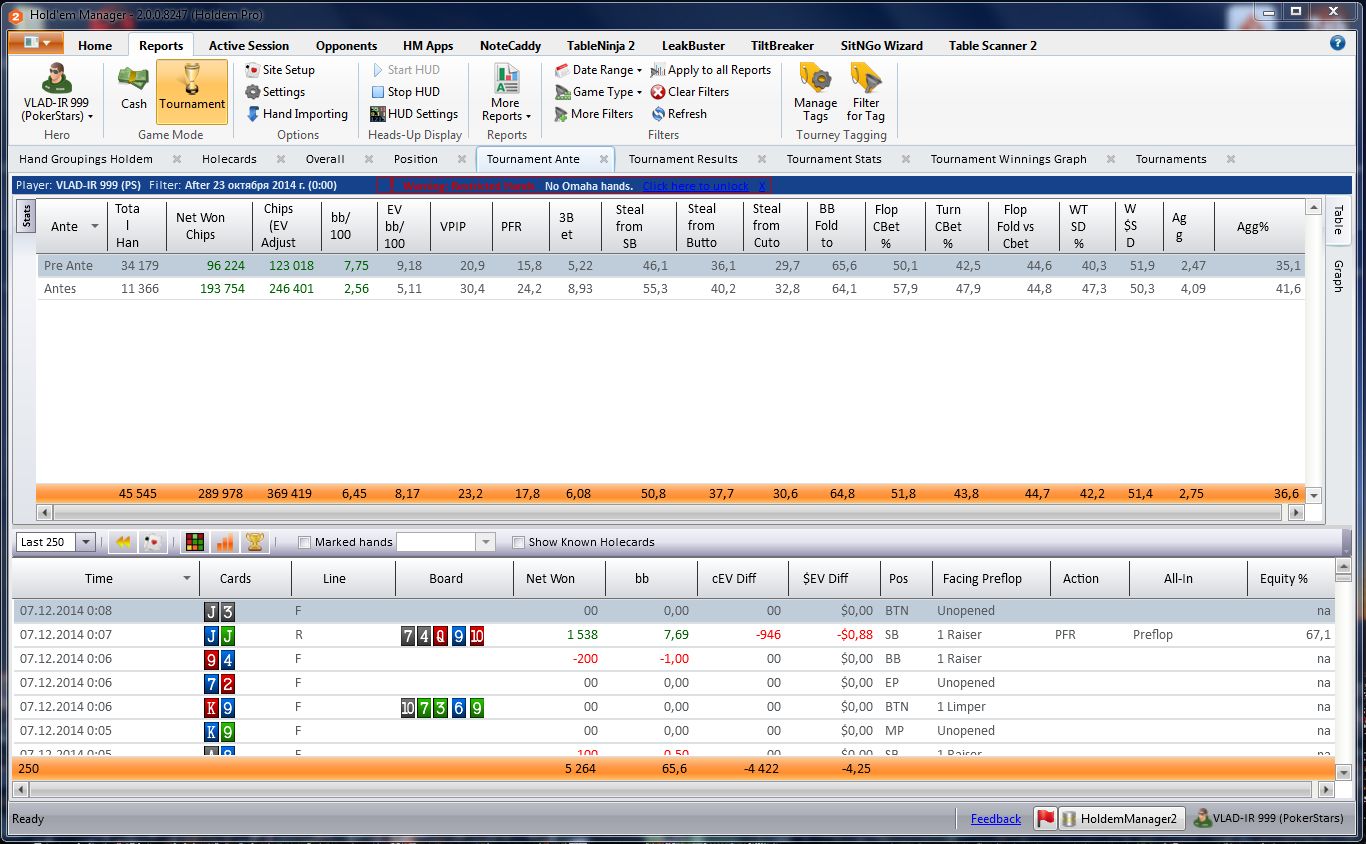Viewport: 1366px width, 844px height.
Task: Refresh the report data
Action: tap(679, 114)
